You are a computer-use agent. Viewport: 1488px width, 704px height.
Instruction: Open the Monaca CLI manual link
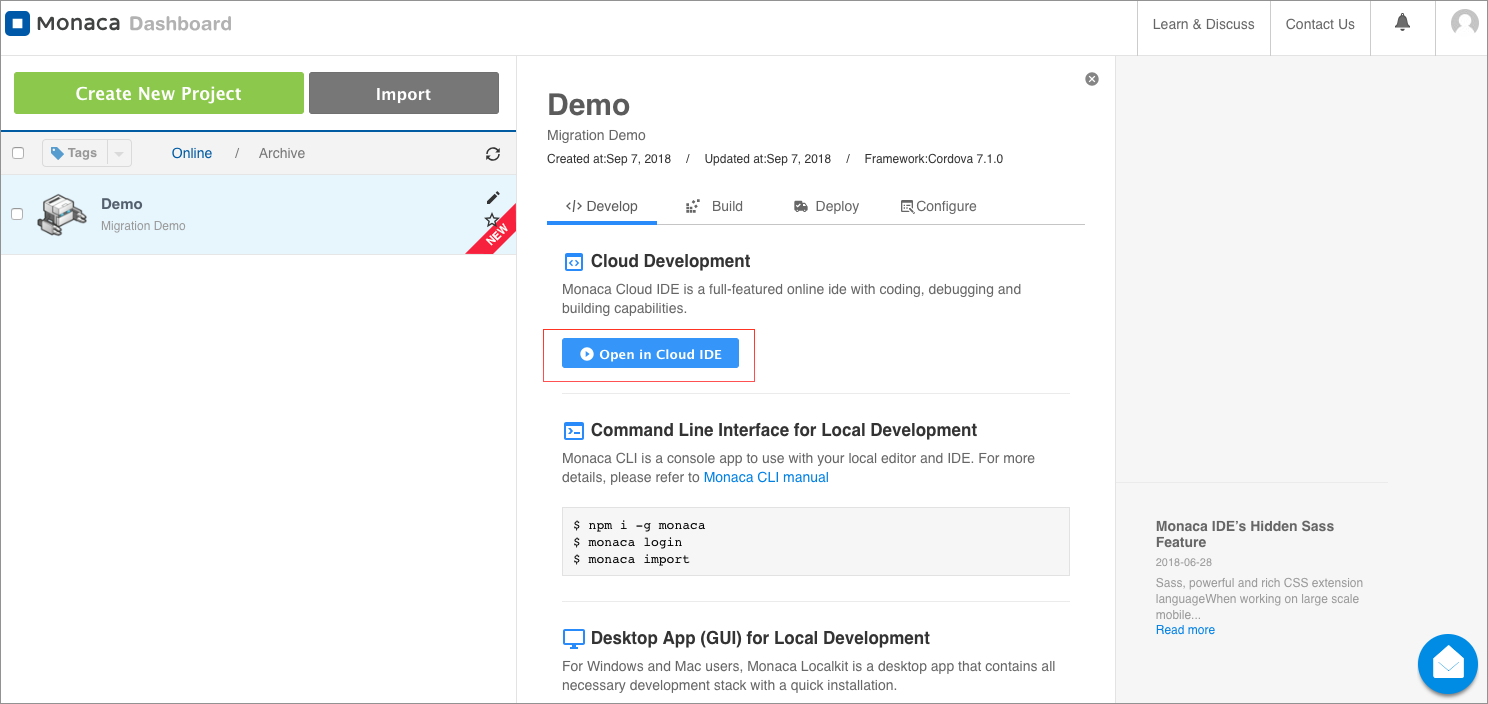[x=766, y=478]
